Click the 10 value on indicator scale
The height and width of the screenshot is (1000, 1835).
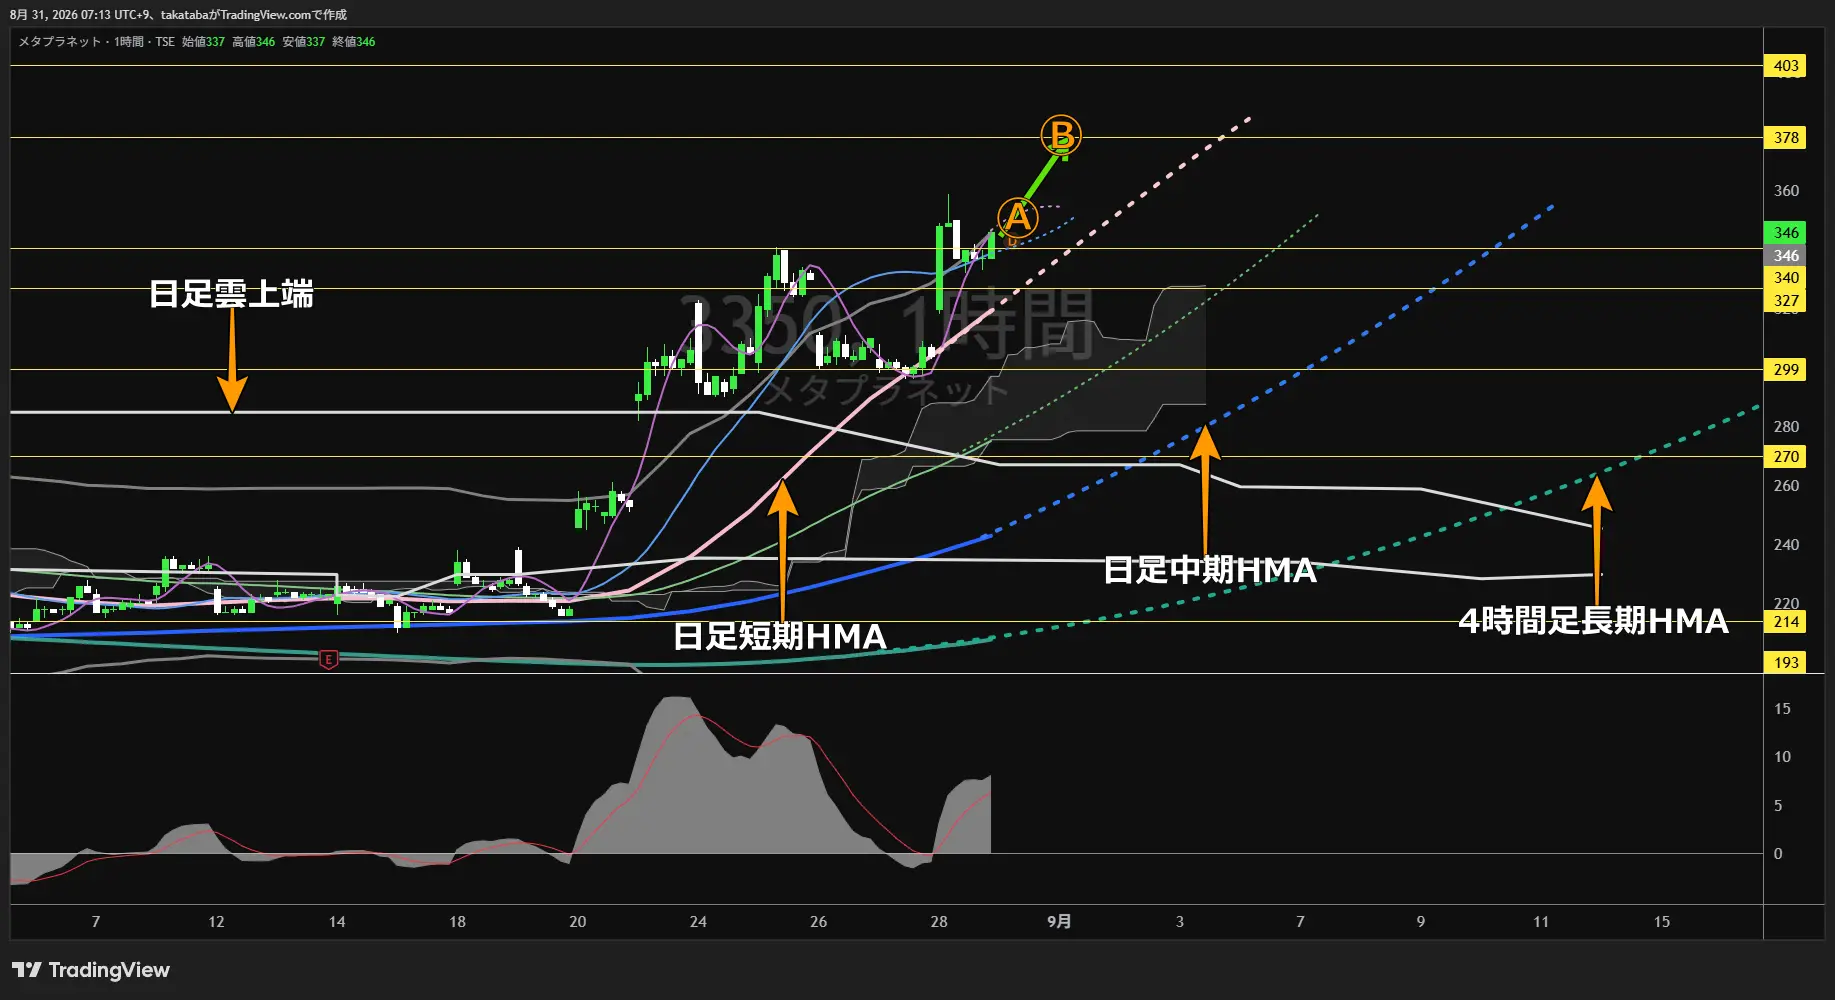(1782, 757)
